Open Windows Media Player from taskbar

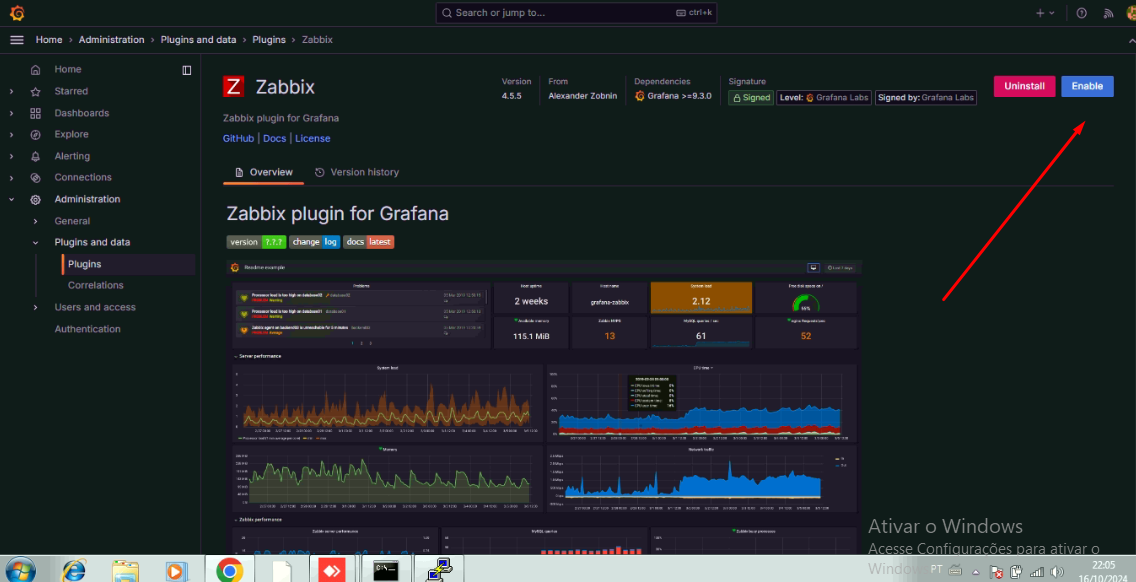tap(175, 570)
